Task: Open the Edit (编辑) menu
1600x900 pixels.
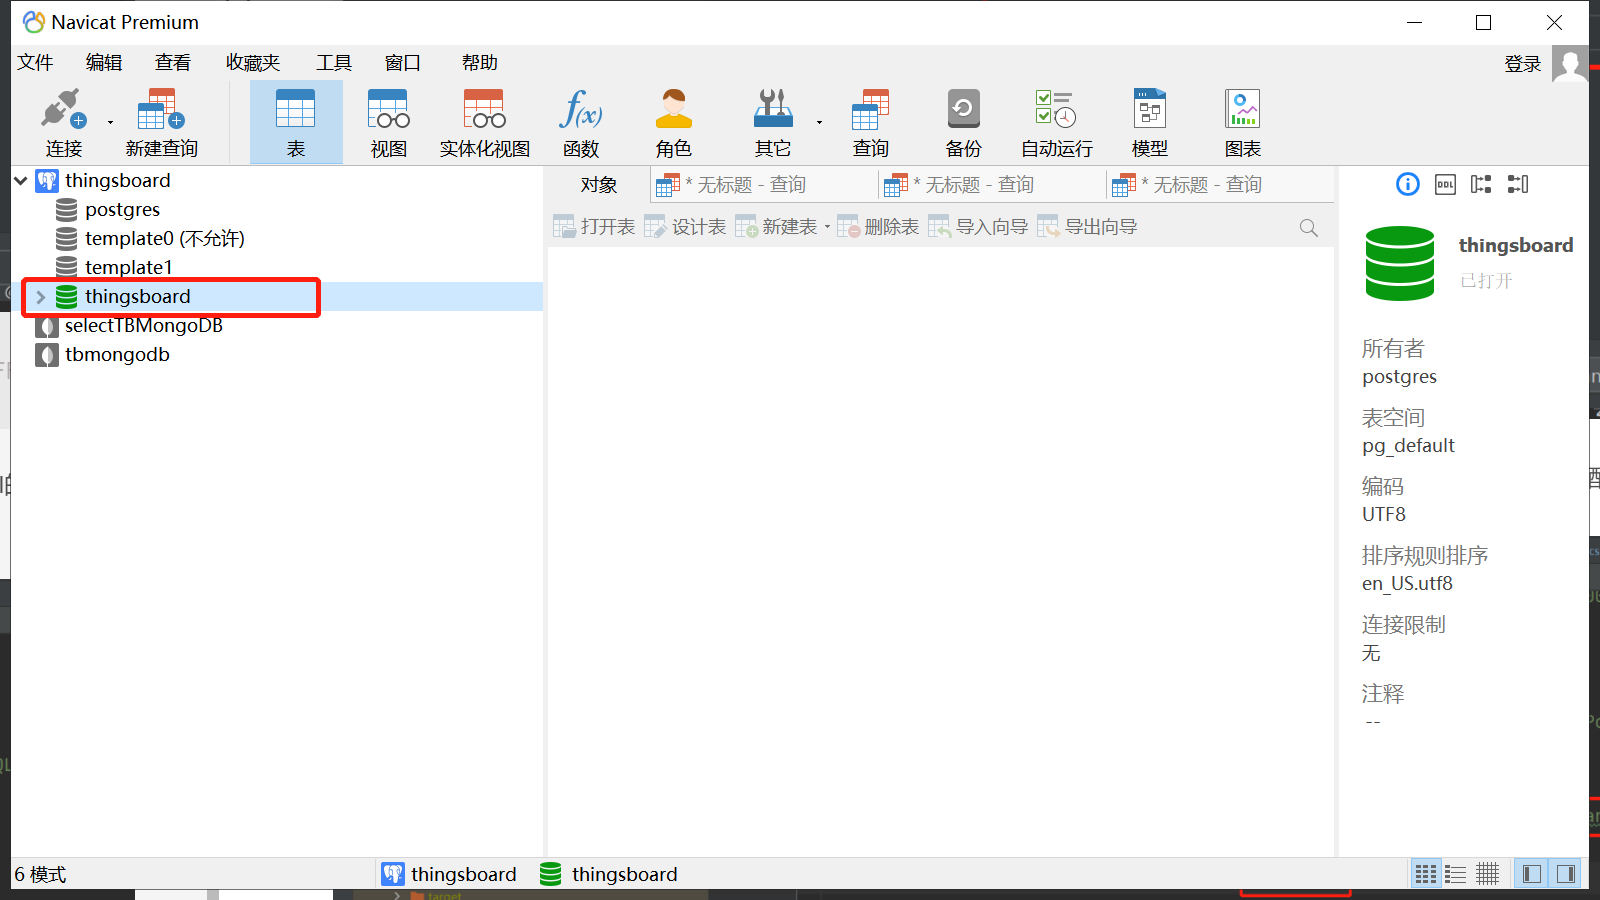Action: pyautogui.click(x=104, y=63)
